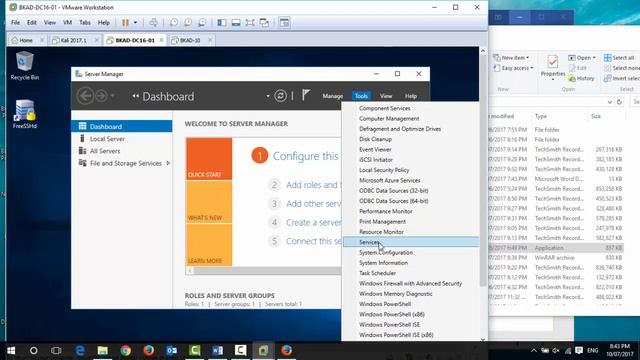Switch to the BKAD-10 tab
640x360 pixels.
[191, 40]
